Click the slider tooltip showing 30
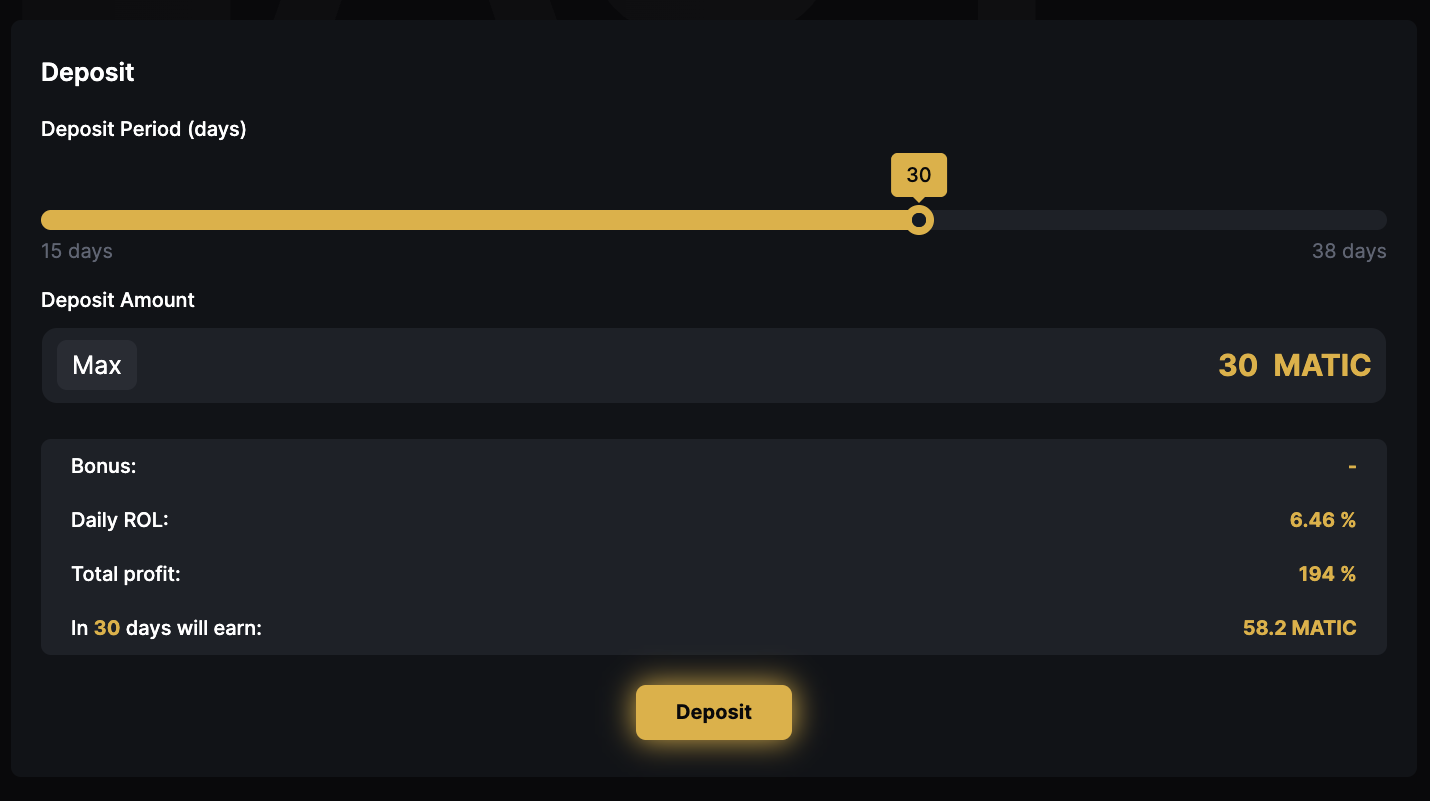 pos(918,175)
